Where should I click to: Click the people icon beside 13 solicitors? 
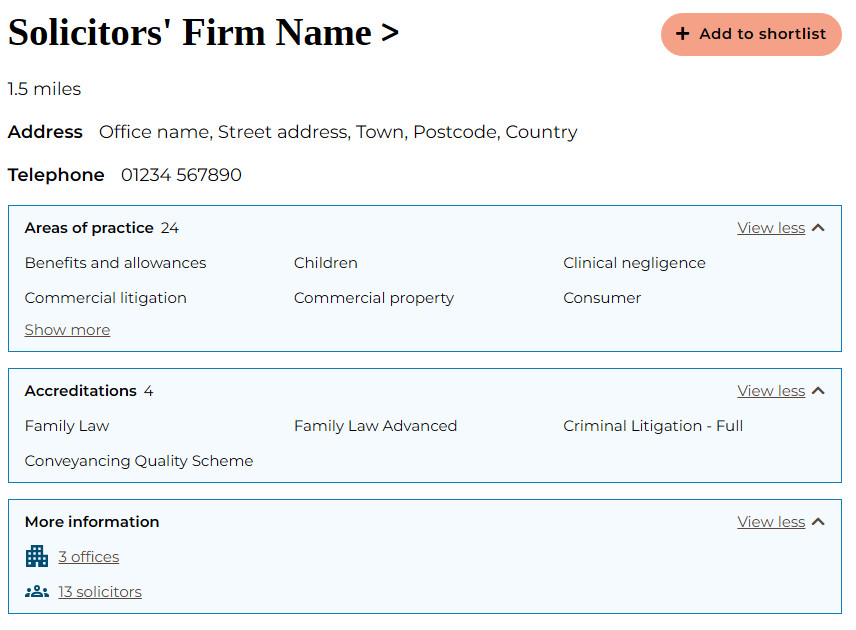[x=37, y=591]
